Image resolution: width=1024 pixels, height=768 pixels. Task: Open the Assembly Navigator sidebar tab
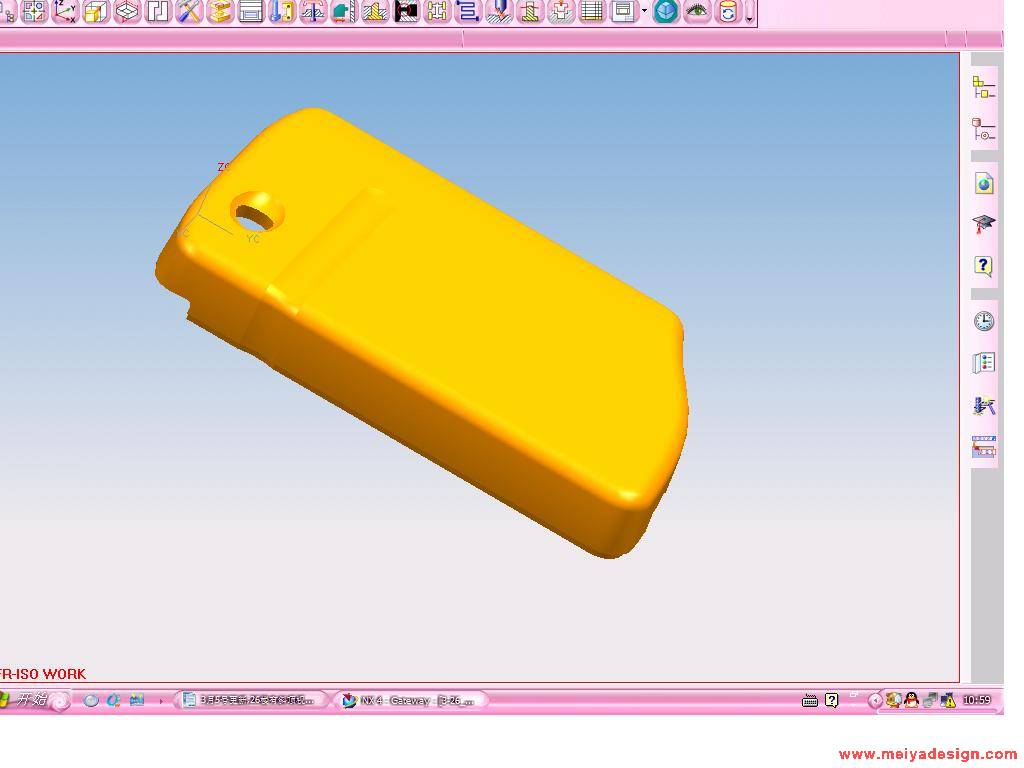coord(984,88)
